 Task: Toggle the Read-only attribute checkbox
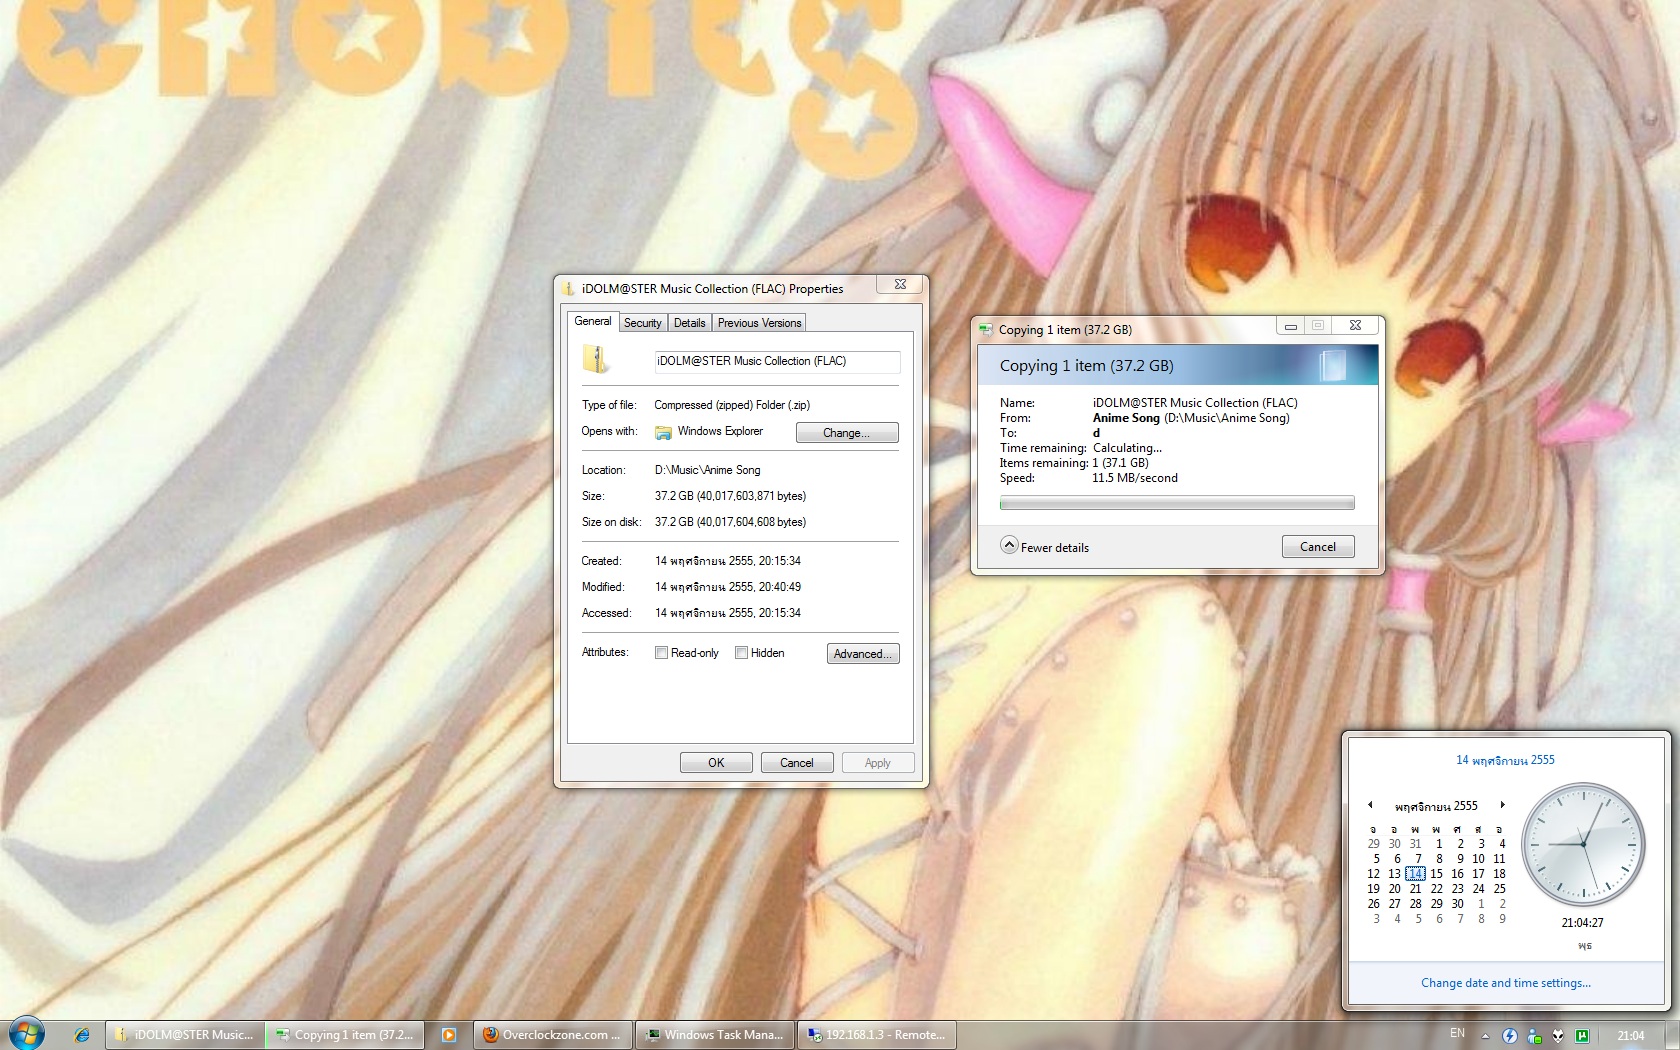point(661,653)
